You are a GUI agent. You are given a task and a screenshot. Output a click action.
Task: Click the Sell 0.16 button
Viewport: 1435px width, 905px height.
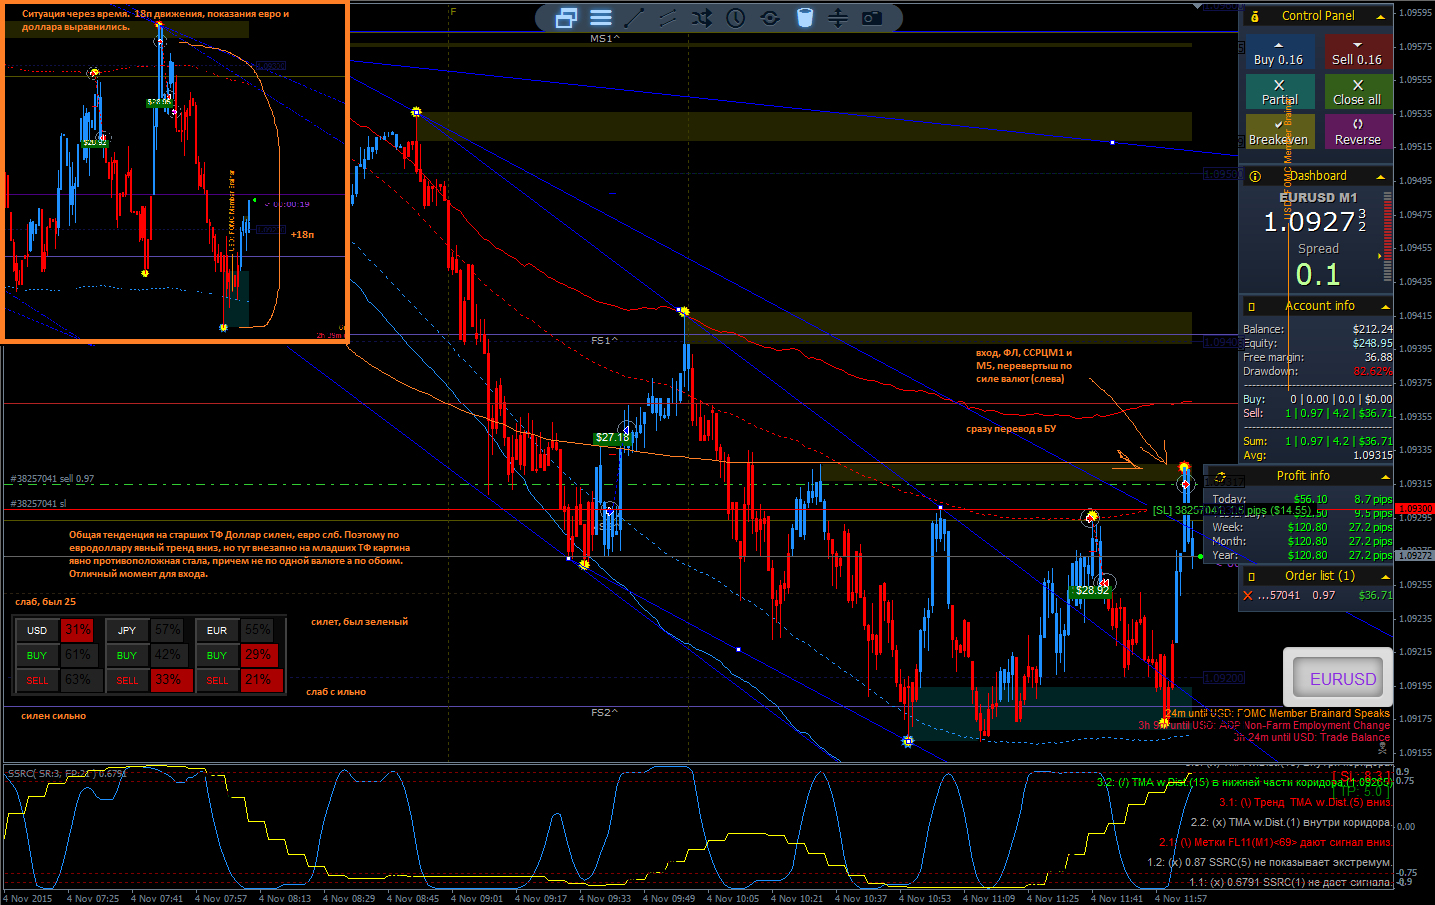[1357, 52]
